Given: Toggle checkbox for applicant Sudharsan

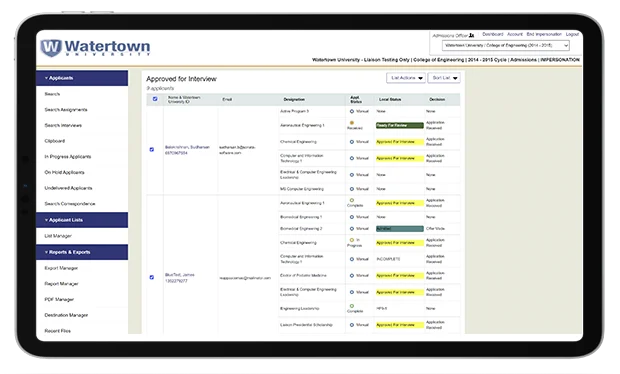Looking at the screenshot, I should (x=151, y=149).
